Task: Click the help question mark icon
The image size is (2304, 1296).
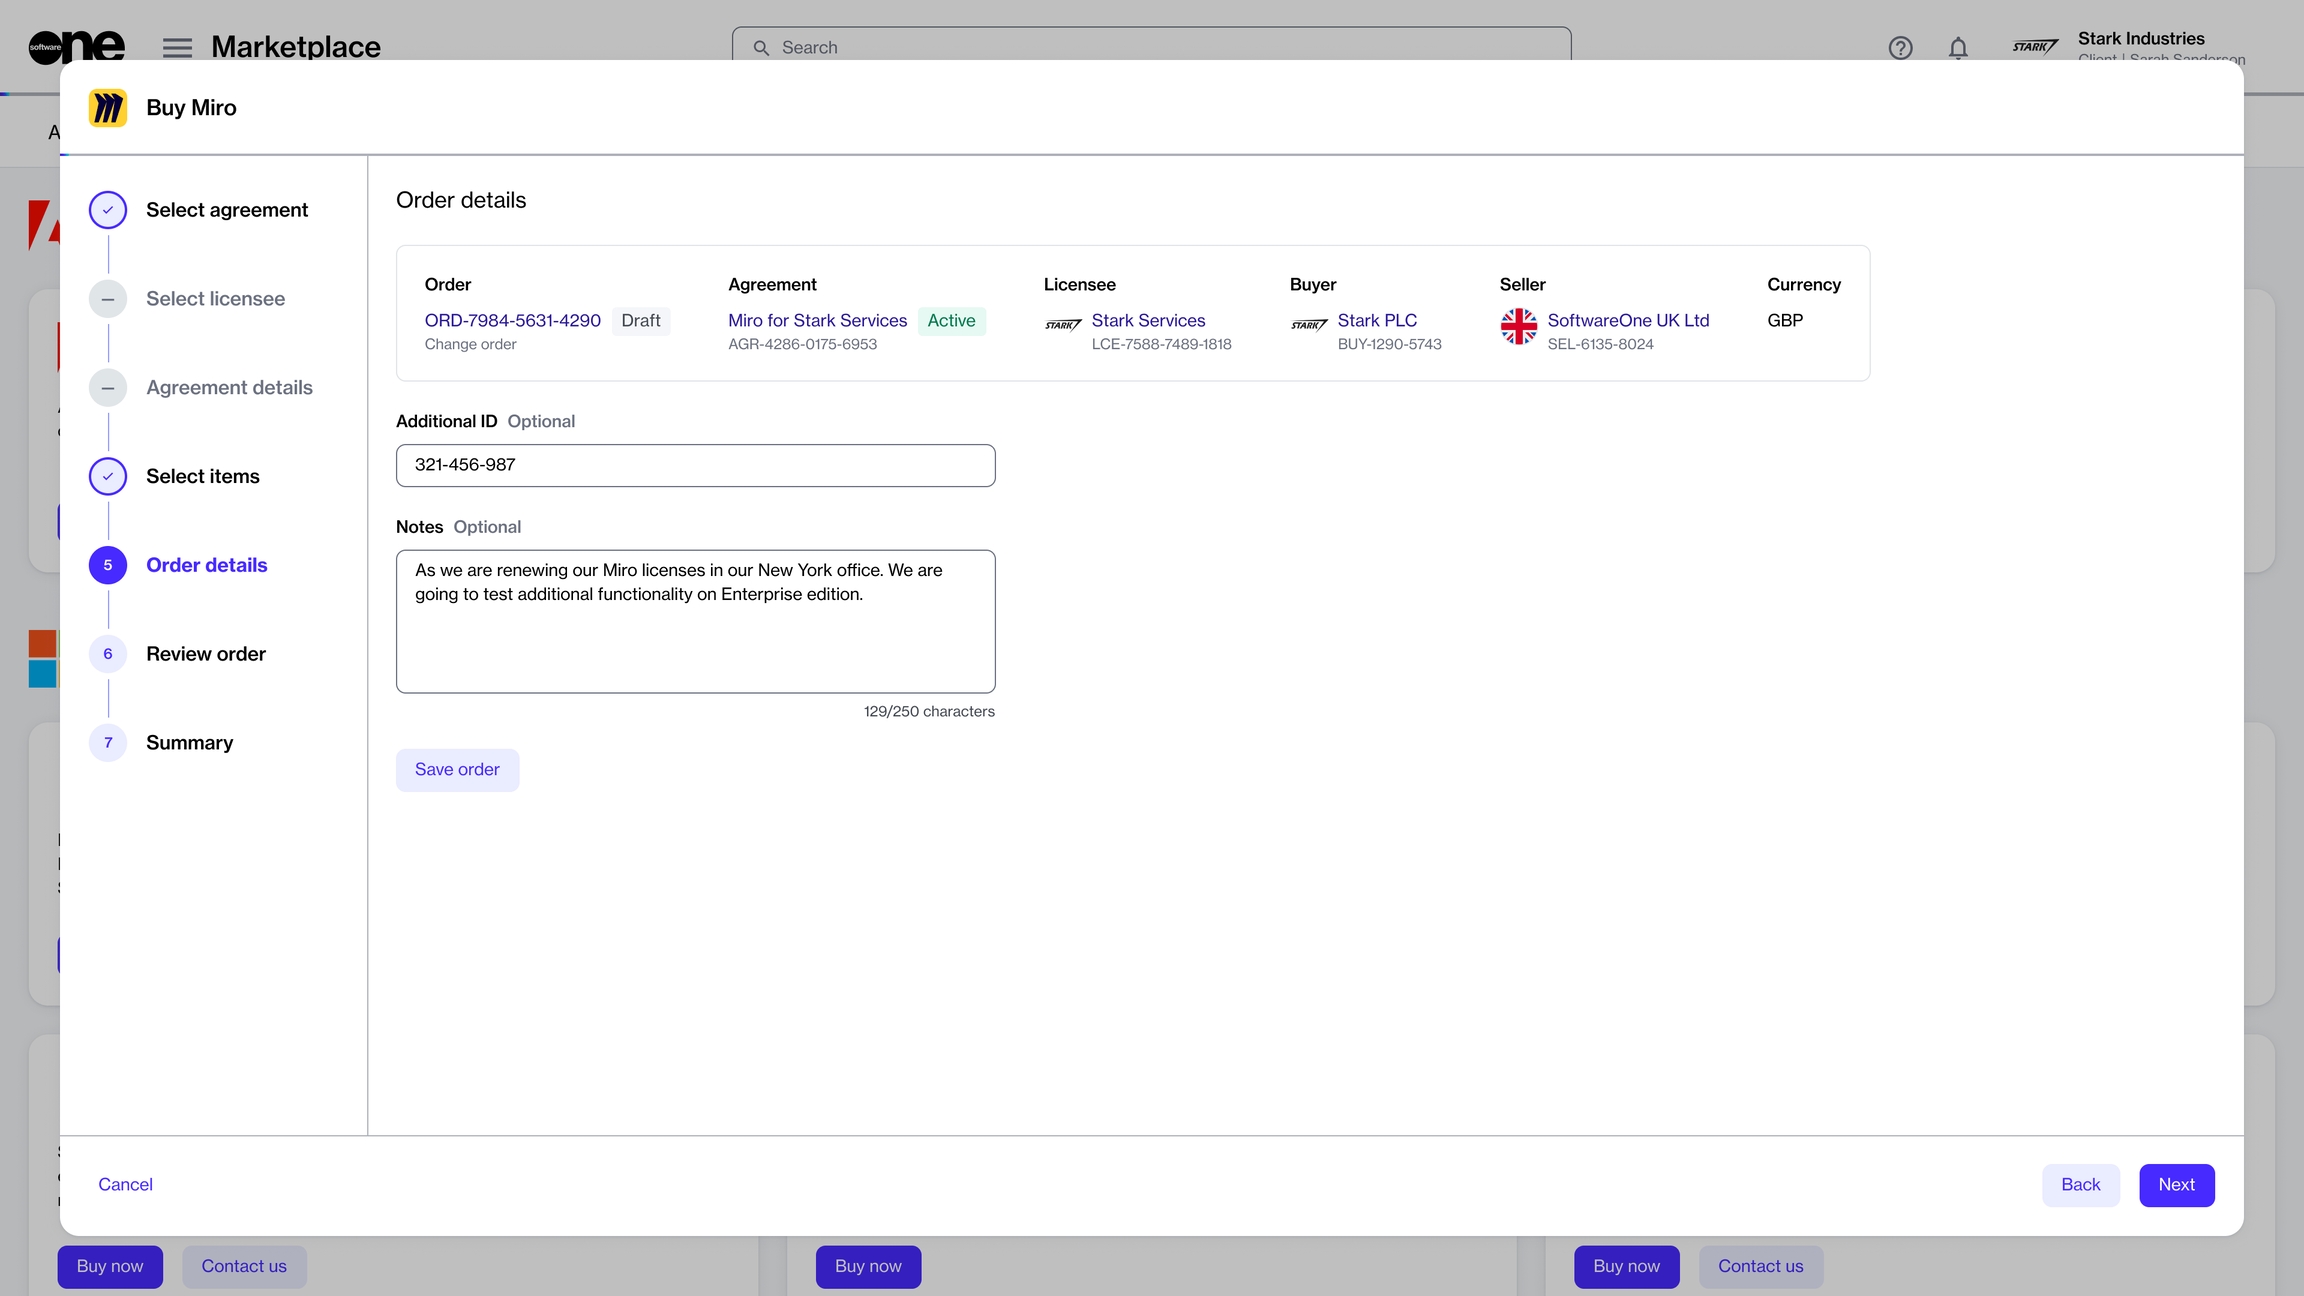Action: coord(1900,48)
